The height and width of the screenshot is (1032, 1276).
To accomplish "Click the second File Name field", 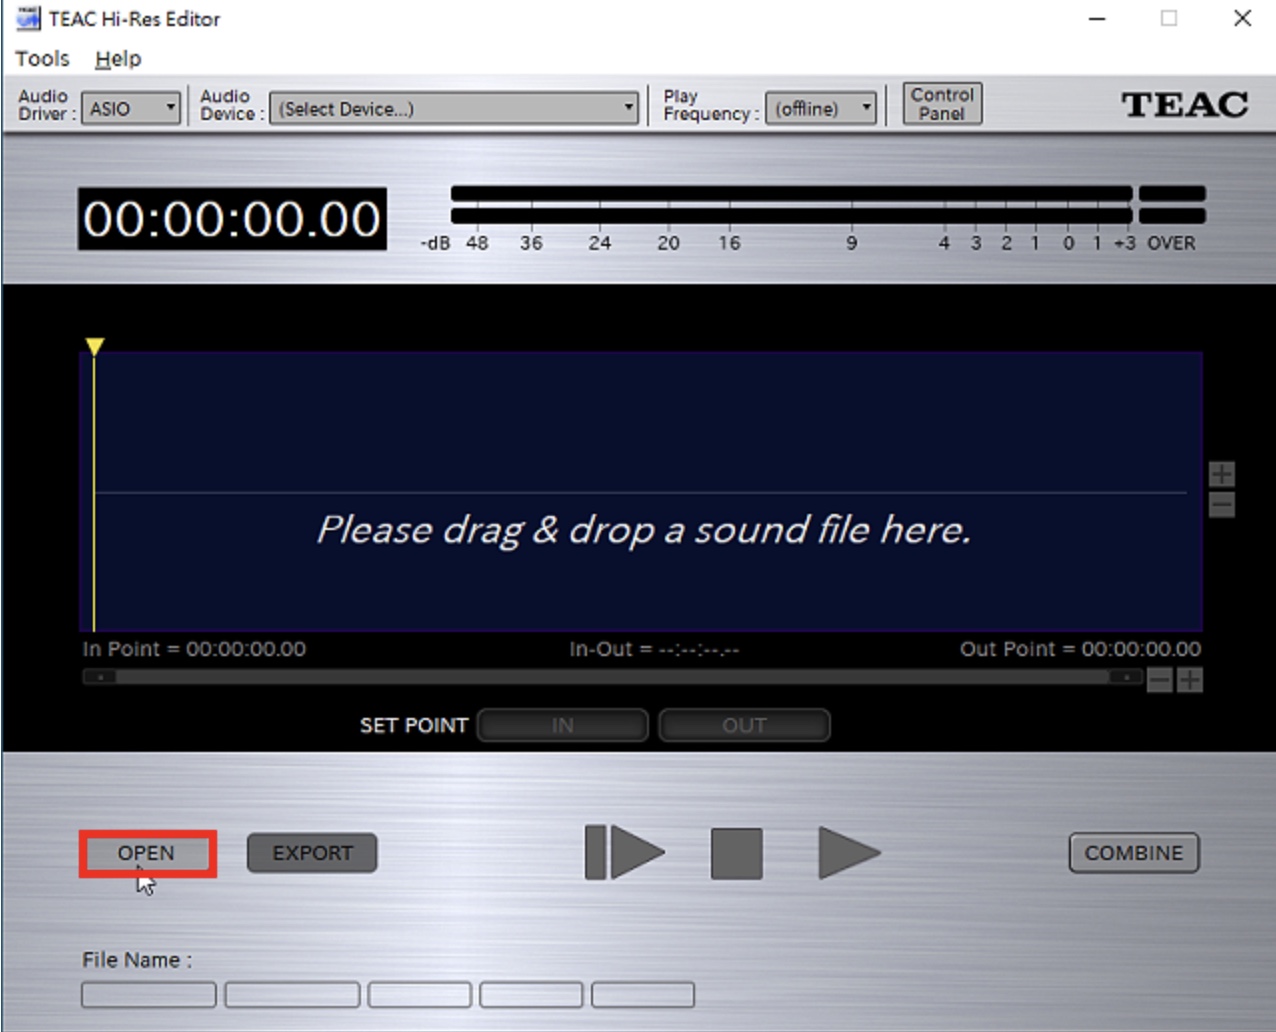I will pos(292,995).
